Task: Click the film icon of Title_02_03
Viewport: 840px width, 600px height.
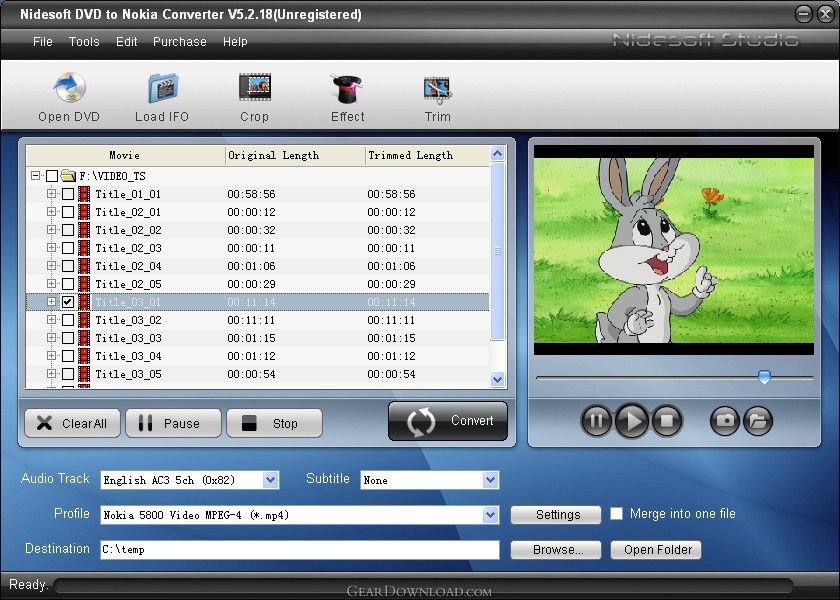Action: point(84,248)
